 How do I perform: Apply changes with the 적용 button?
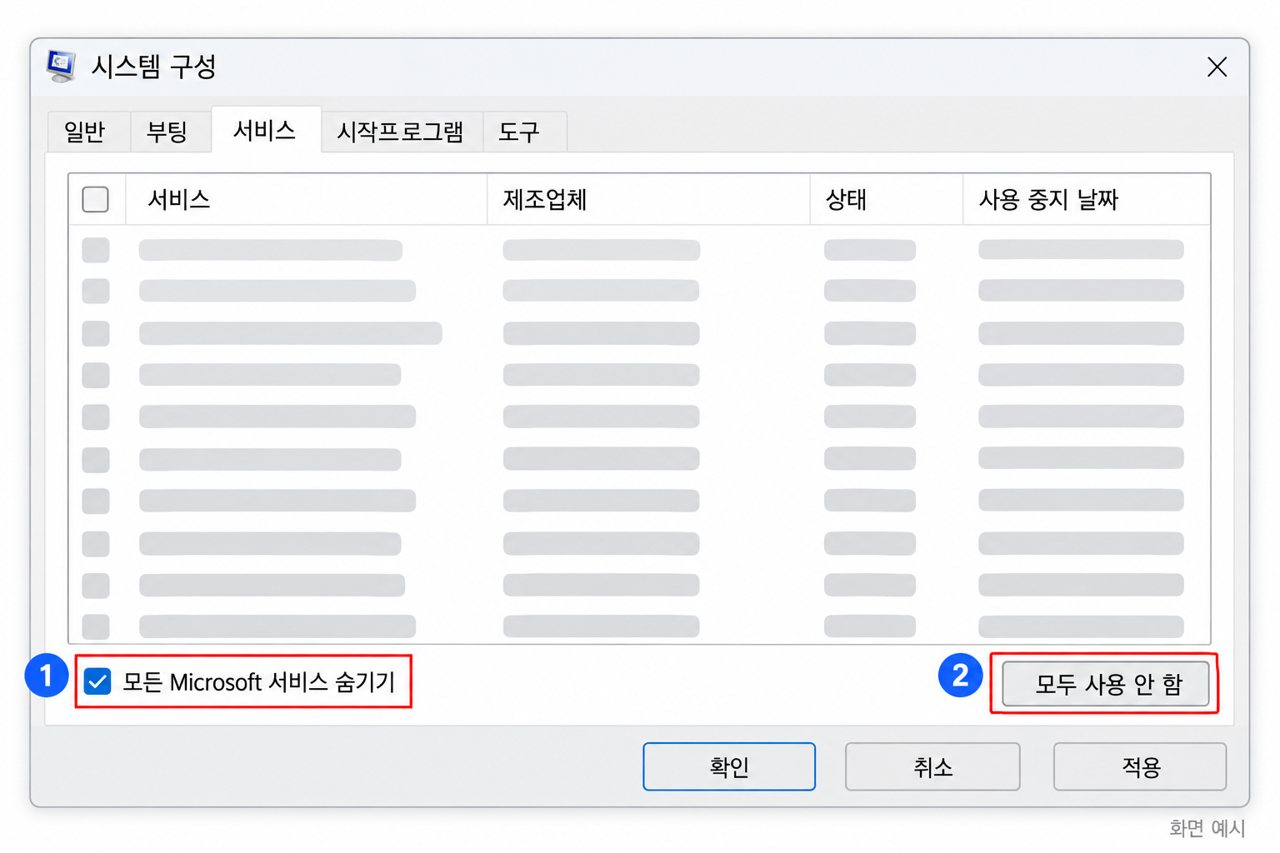click(1140, 767)
